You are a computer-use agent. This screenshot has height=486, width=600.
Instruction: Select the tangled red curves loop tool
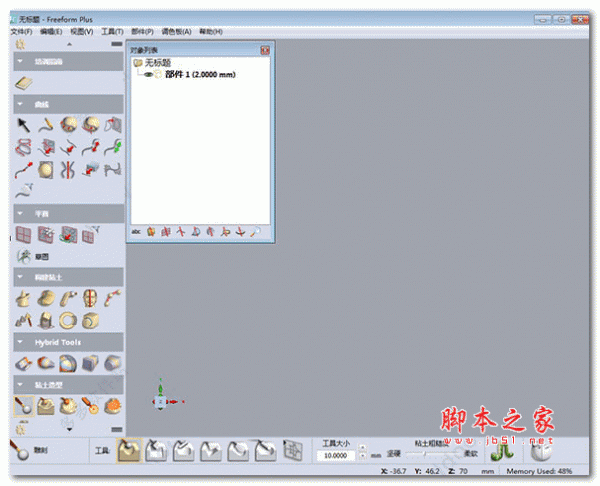[x=24, y=147]
